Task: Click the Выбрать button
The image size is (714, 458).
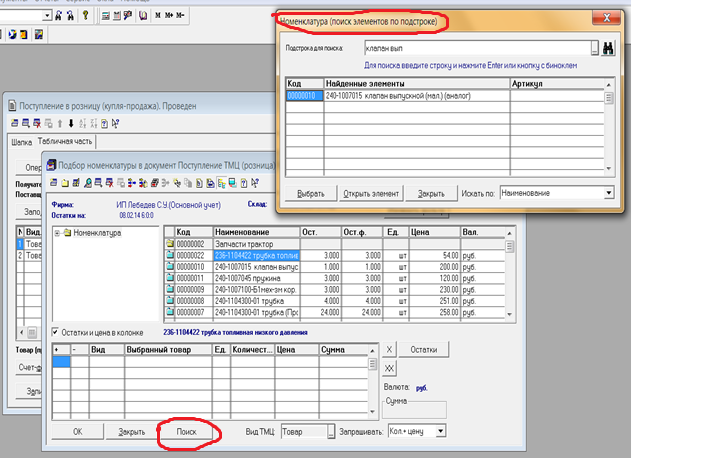Action: [310, 193]
